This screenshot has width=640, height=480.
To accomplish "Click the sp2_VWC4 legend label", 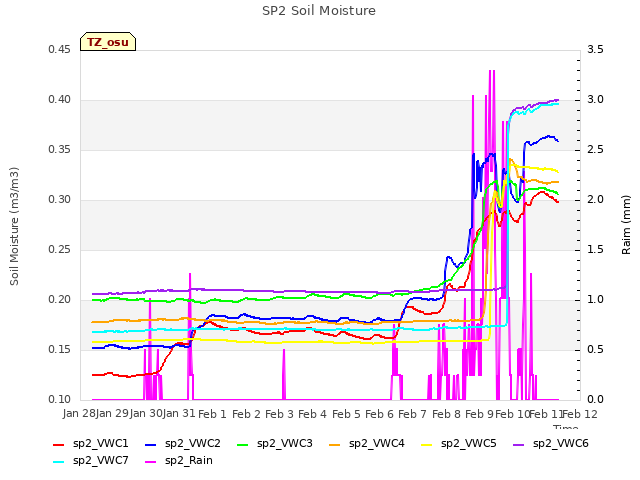I will point(377,443).
